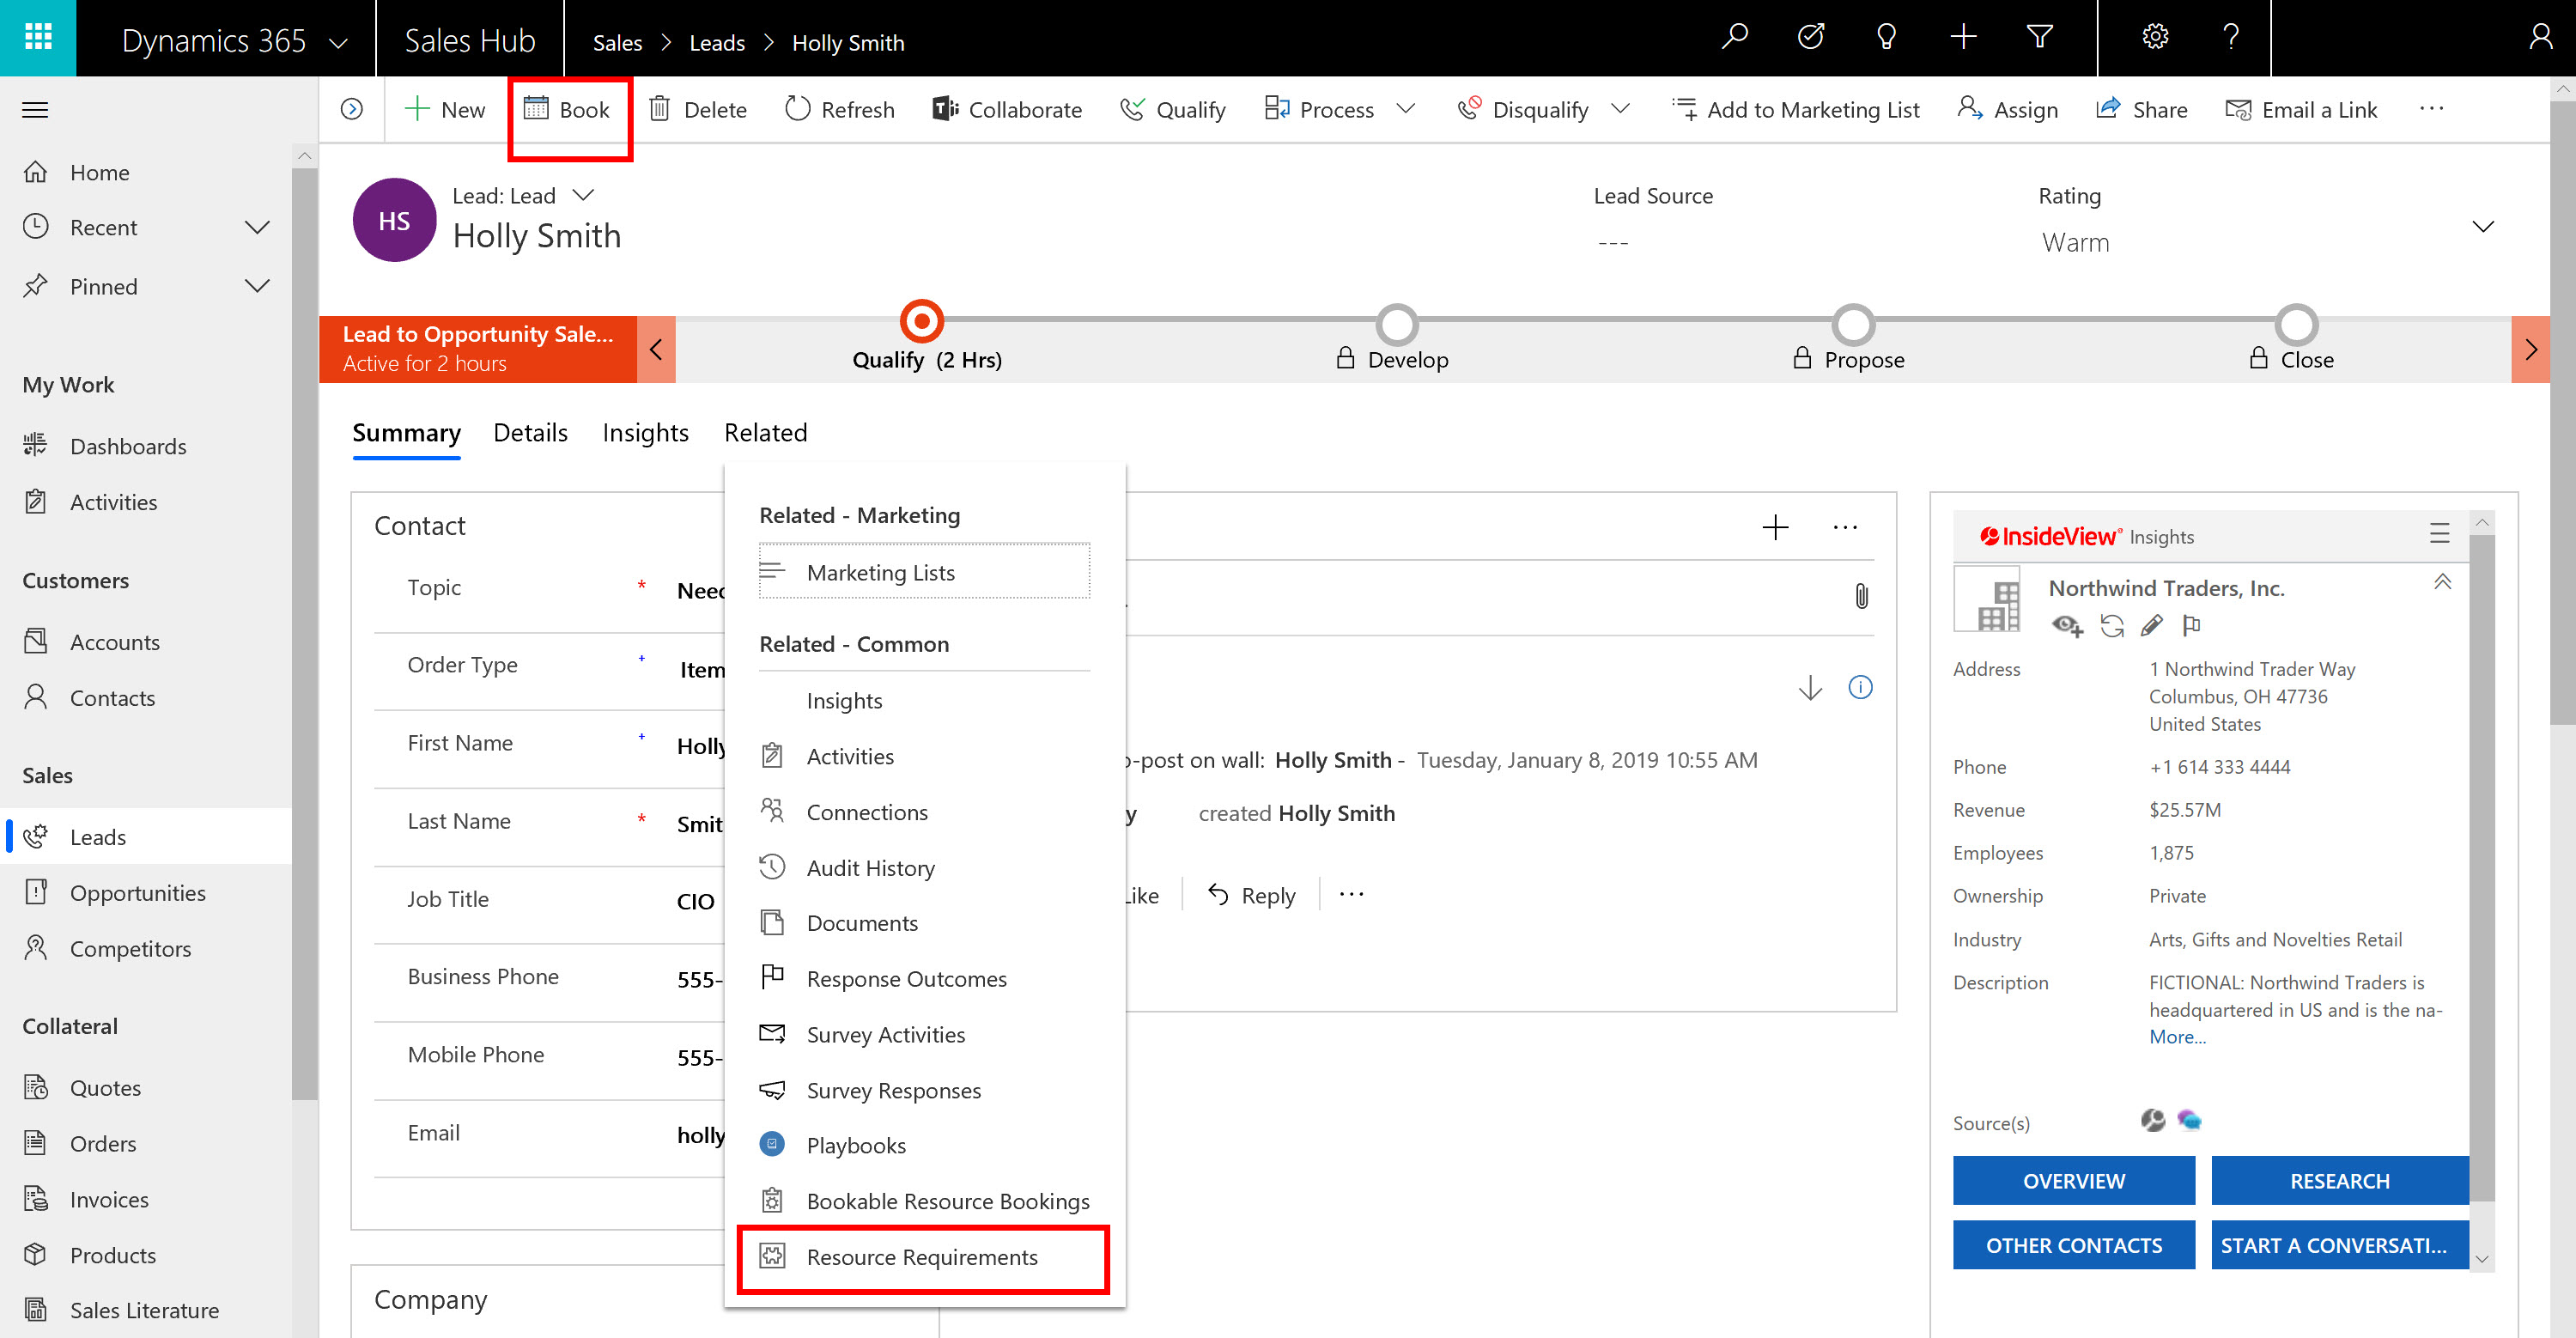
Task: Click the Northwind Traders building thumbnail
Action: [x=1986, y=600]
